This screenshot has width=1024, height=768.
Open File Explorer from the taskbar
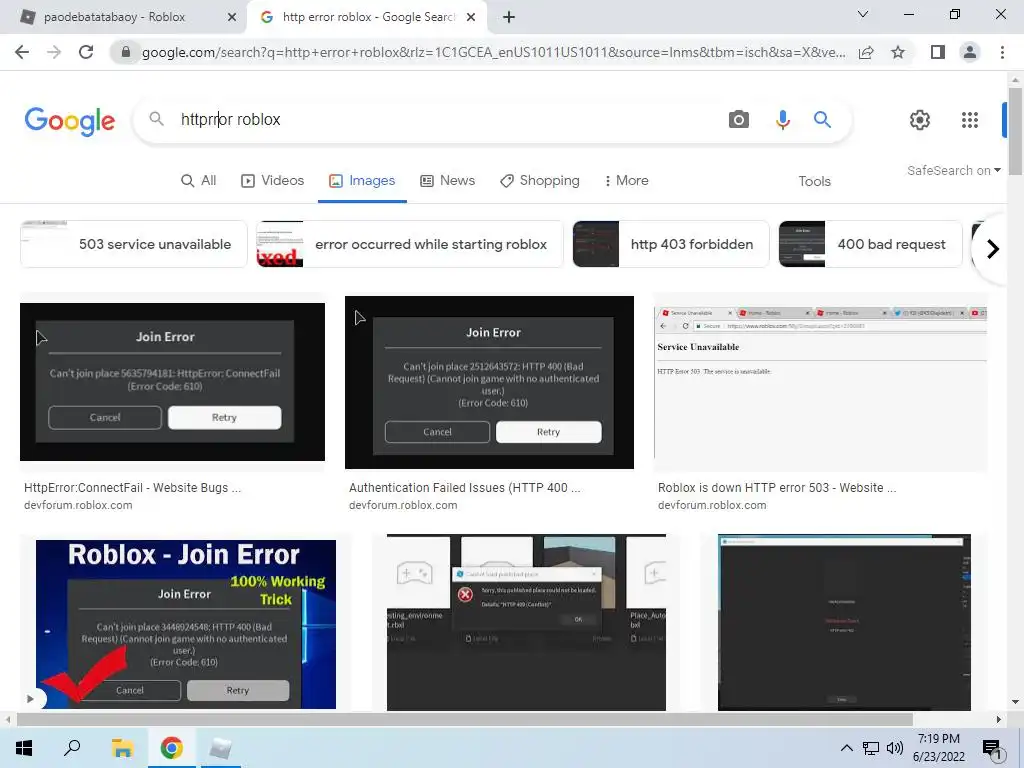tap(122, 748)
